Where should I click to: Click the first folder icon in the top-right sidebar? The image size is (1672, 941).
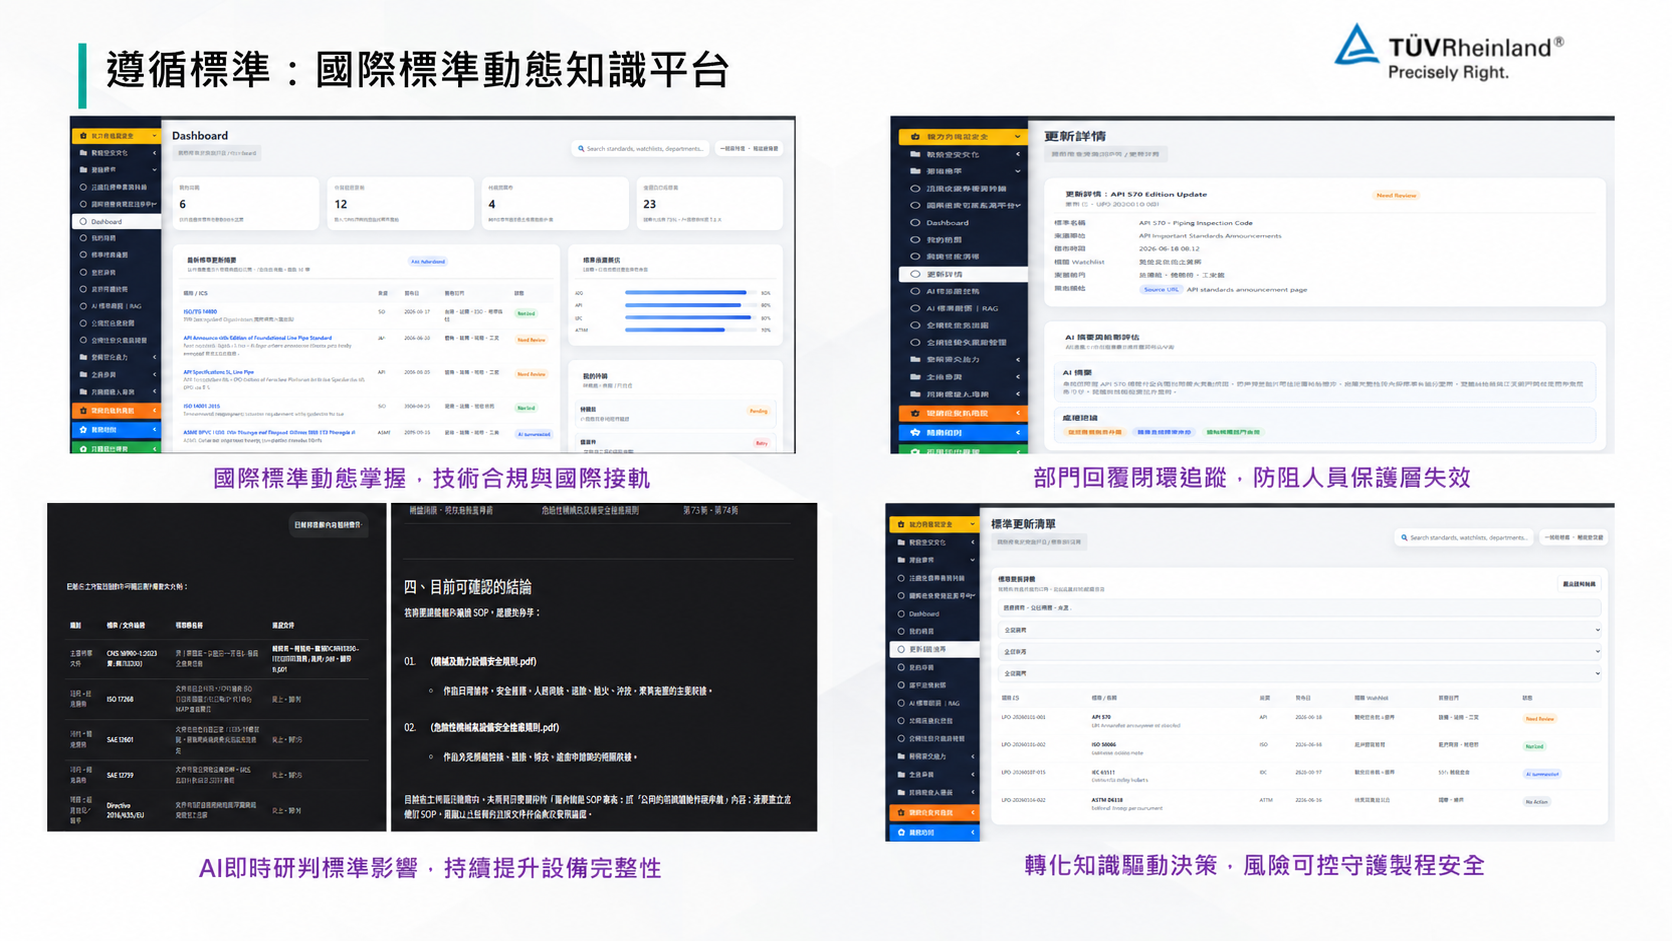click(x=915, y=154)
